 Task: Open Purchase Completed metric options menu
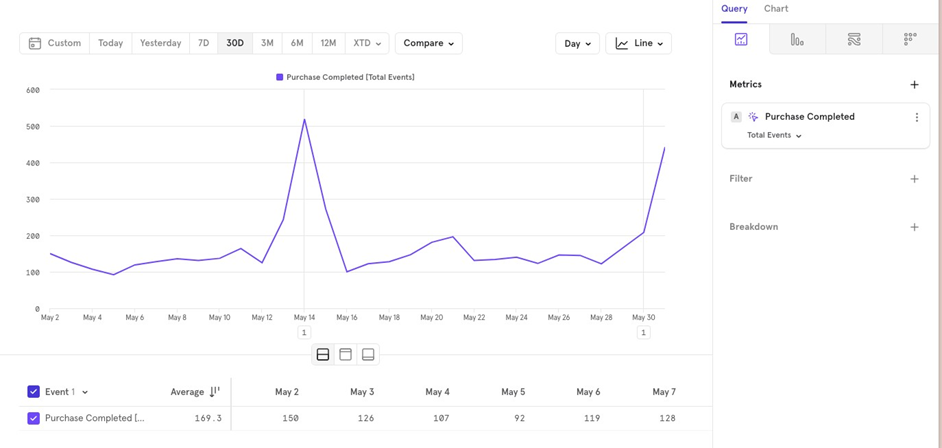coord(916,117)
